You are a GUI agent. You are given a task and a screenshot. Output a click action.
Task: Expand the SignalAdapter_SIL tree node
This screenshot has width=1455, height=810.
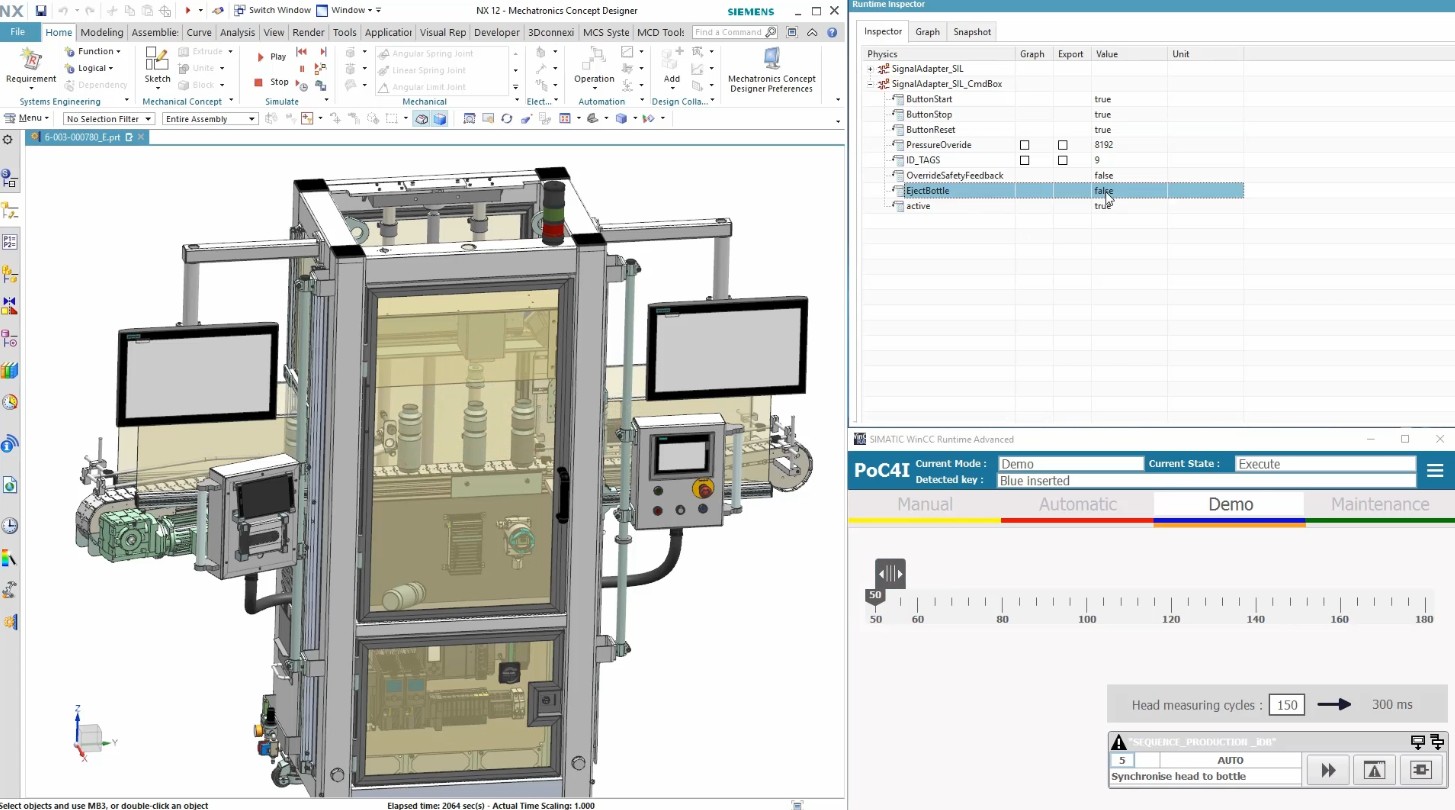point(871,69)
